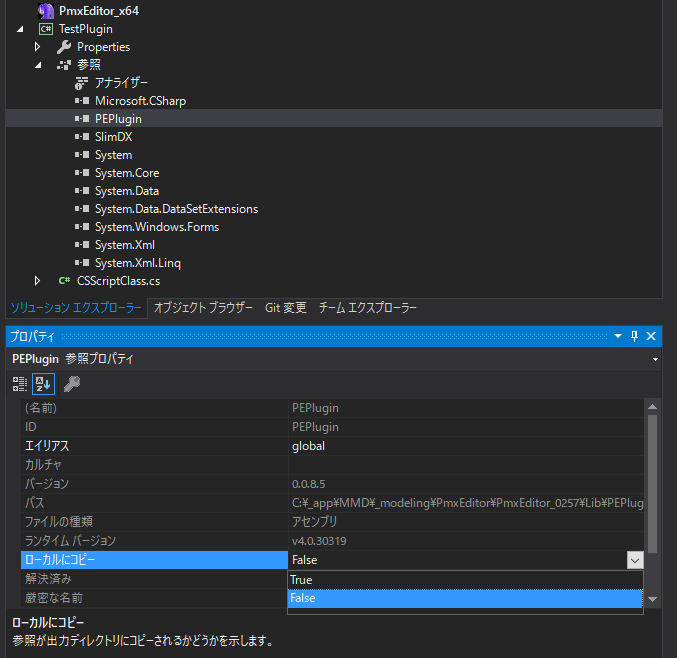Click the ファイルの種類 value アセンブリ

click(x=315, y=522)
